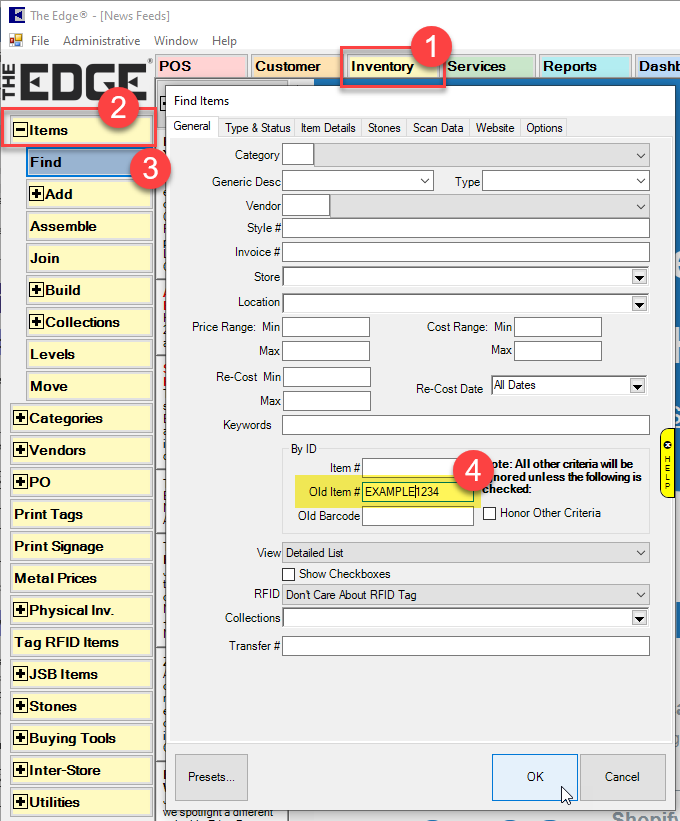This screenshot has width=680, height=821.
Task: Expand the Add plus icon
Action: pyautogui.click(x=37, y=194)
